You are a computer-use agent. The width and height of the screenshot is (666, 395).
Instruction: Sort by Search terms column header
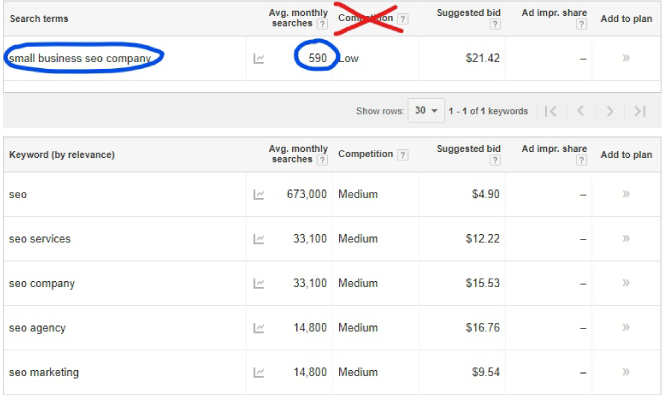point(39,19)
